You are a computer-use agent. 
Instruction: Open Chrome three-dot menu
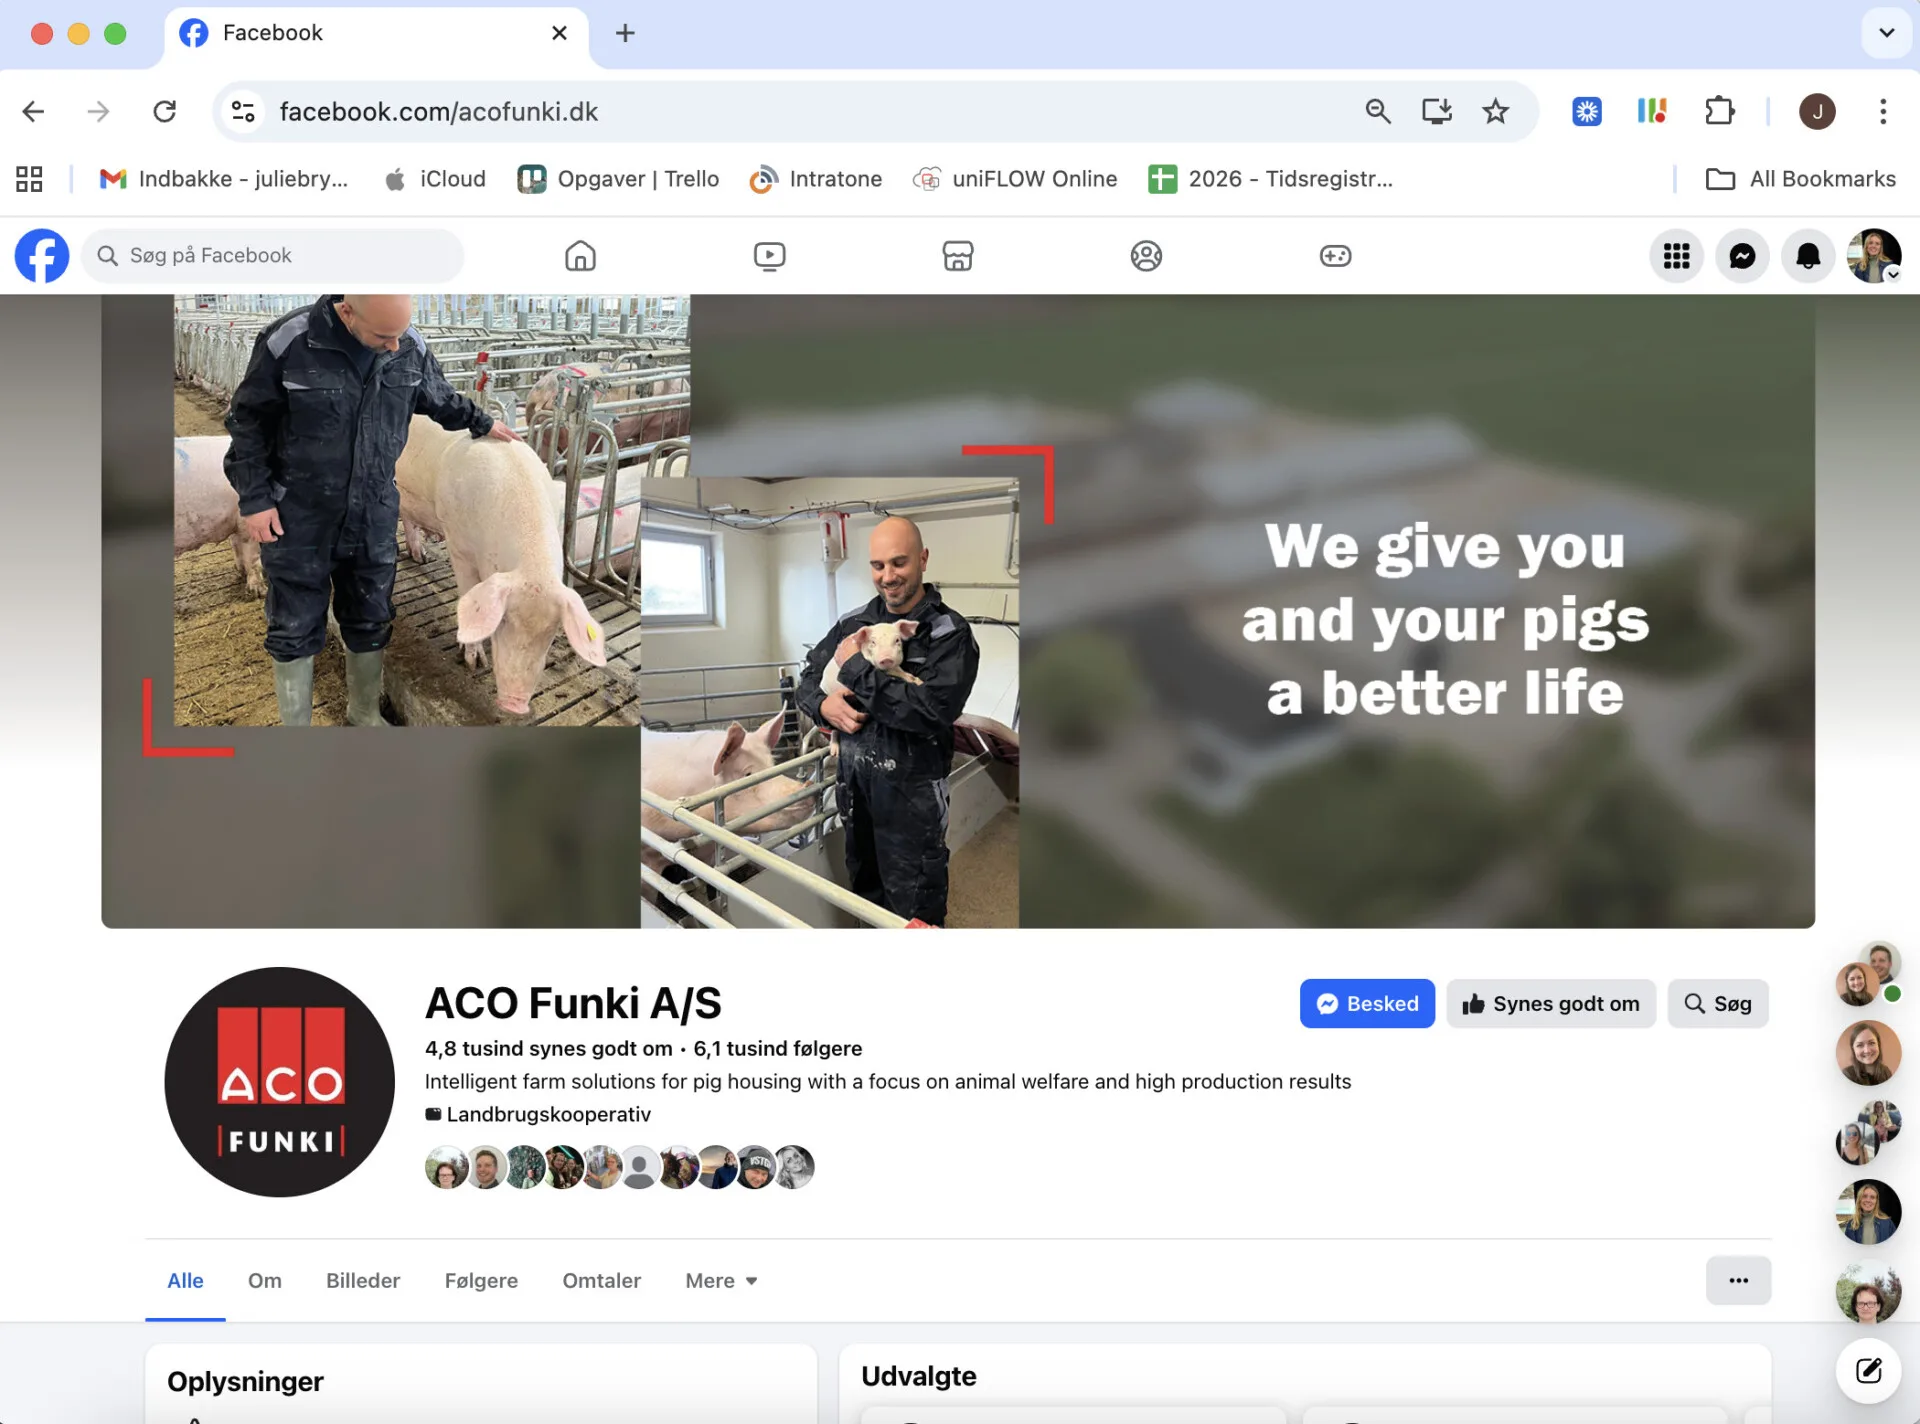click(x=1883, y=111)
